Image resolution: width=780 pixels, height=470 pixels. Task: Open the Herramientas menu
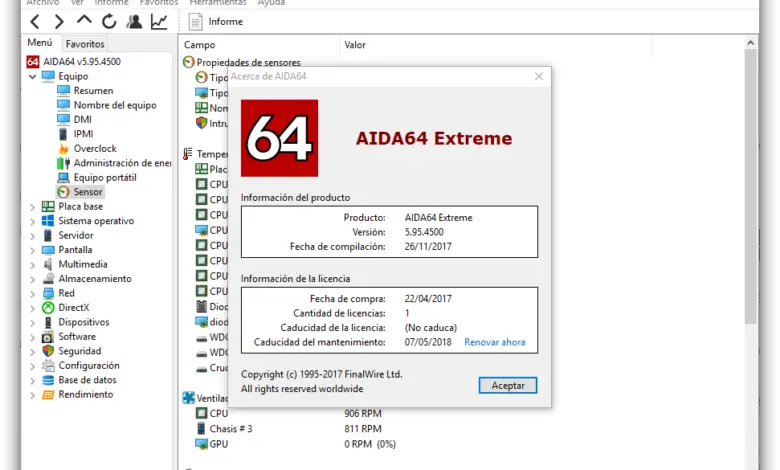pos(218,2)
